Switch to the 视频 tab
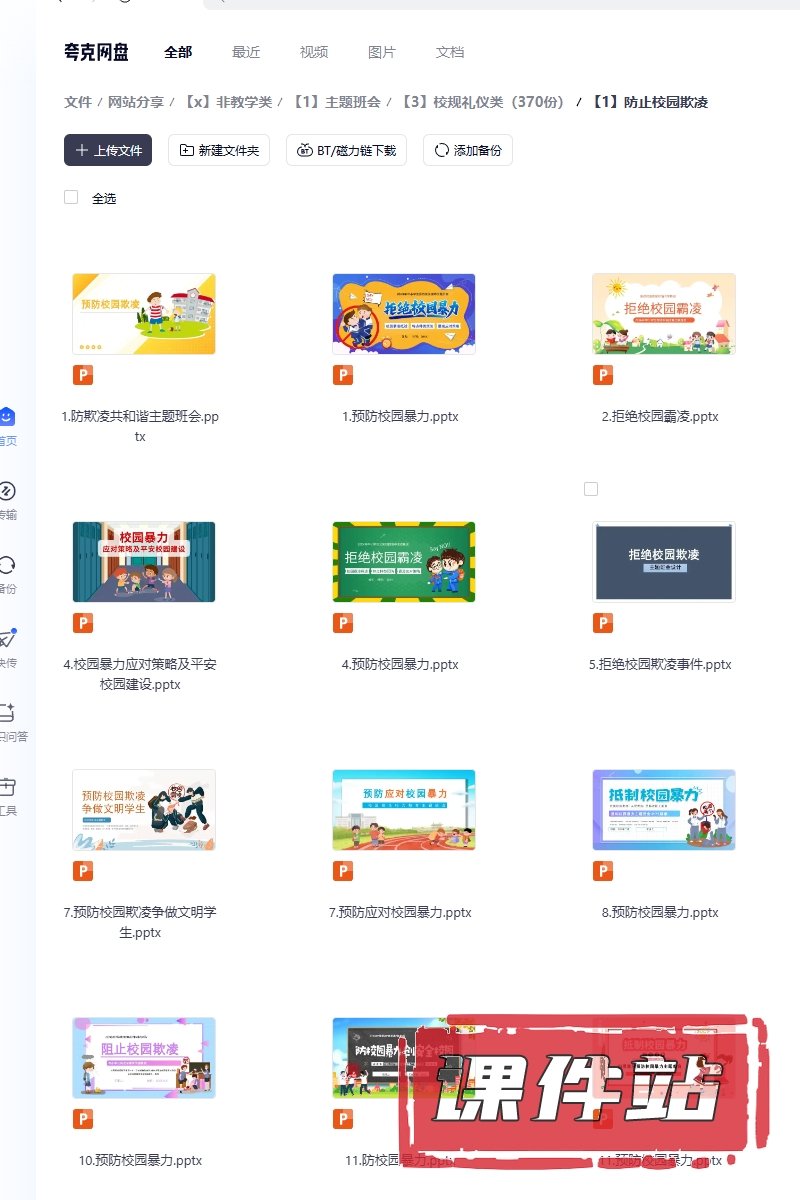This screenshot has height=1200, width=800. [x=314, y=52]
